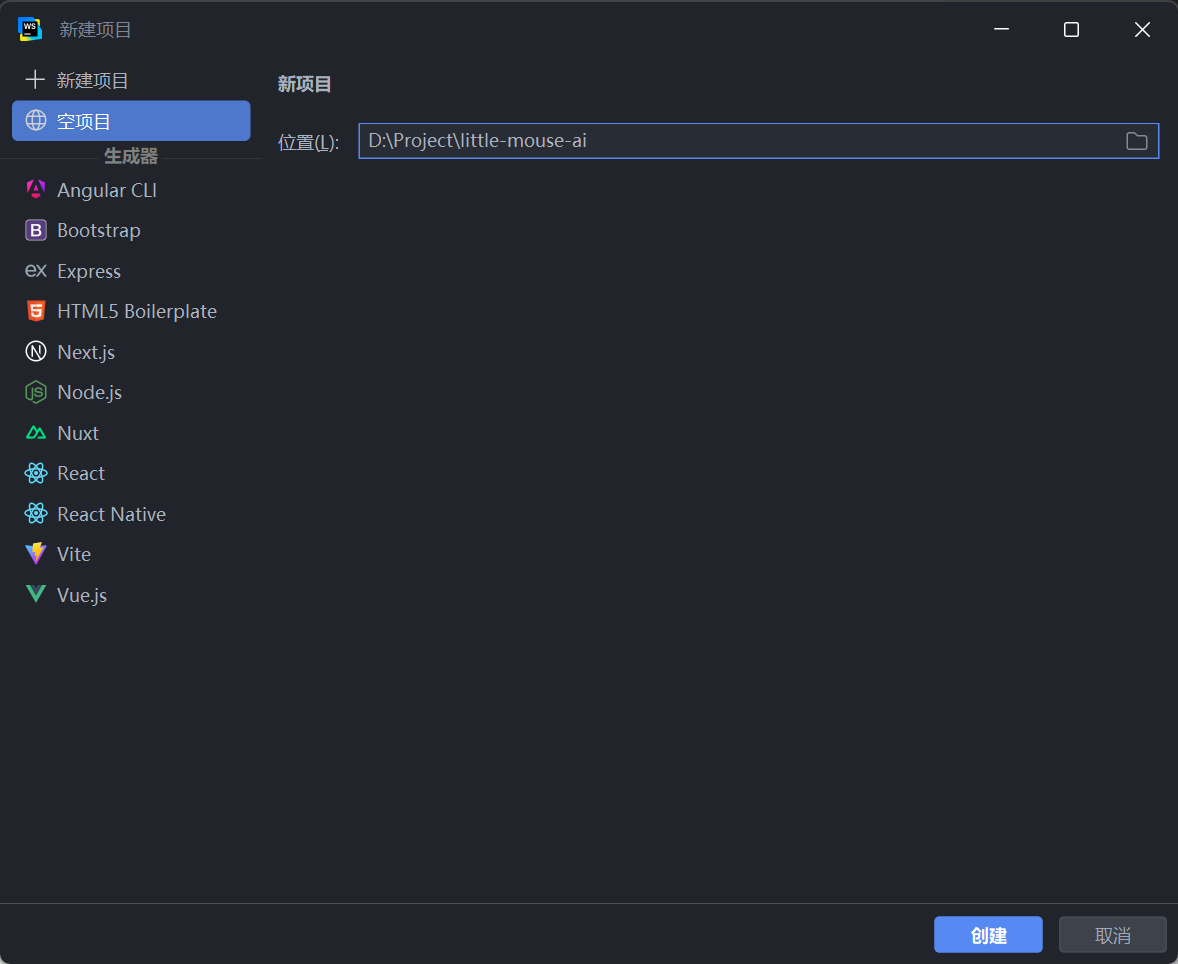Click the Bootstrap B icon
The height and width of the screenshot is (964, 1178).
click(x=36, y=230)
